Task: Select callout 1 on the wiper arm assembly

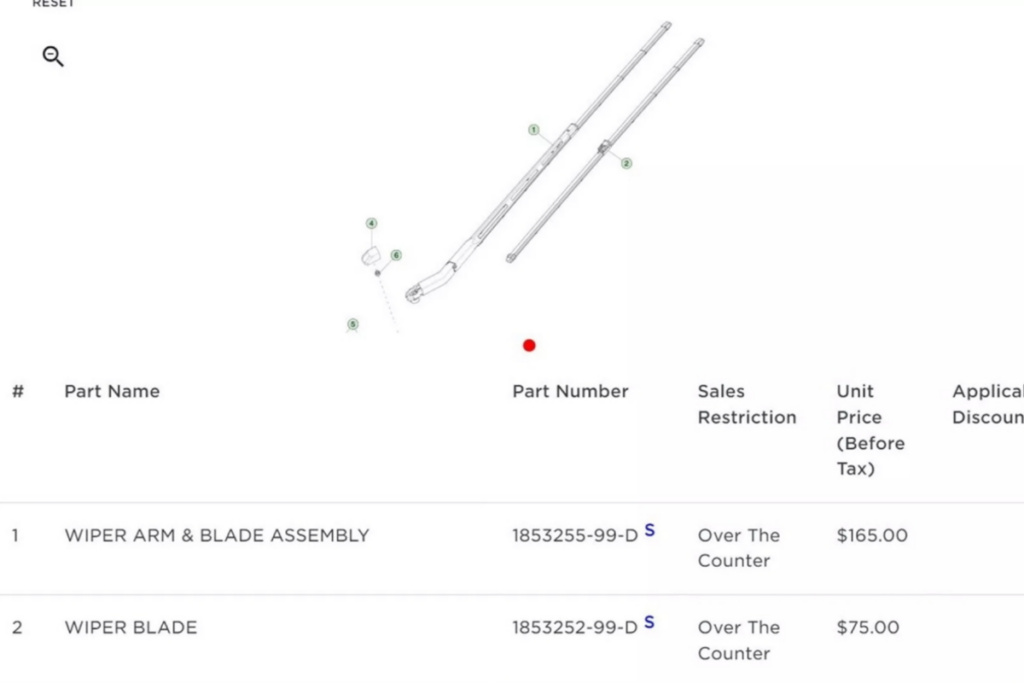Action: click(x=533, y=130)
